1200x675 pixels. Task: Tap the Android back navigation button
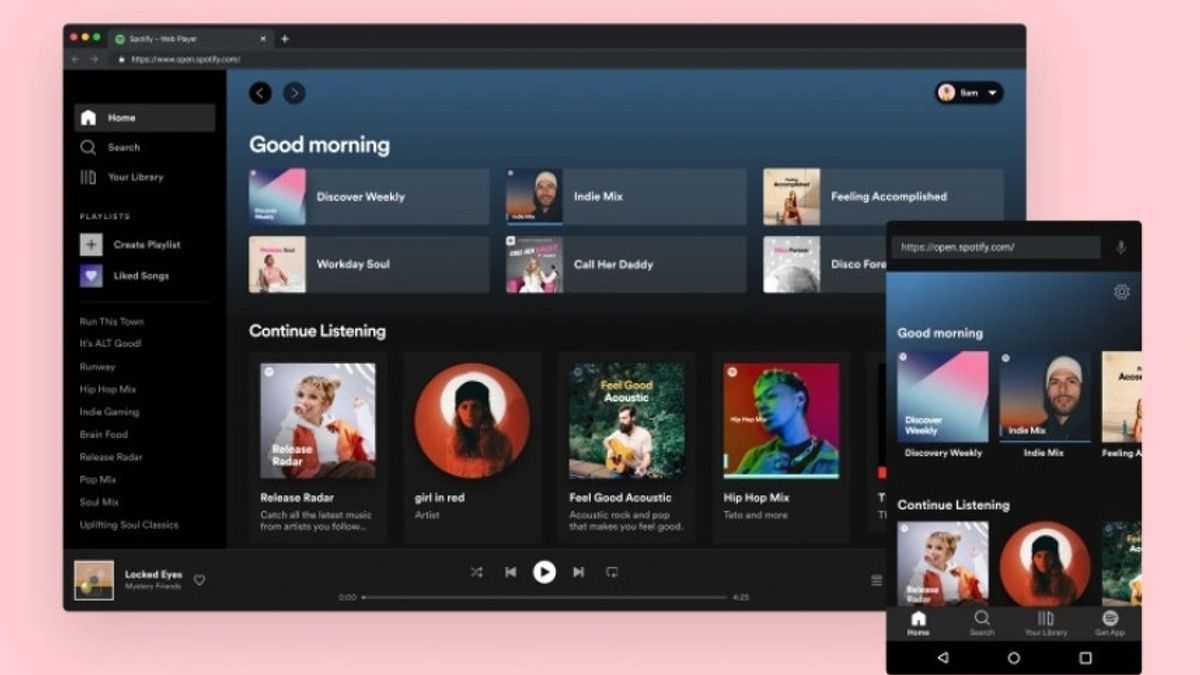(x=942, y=658)
